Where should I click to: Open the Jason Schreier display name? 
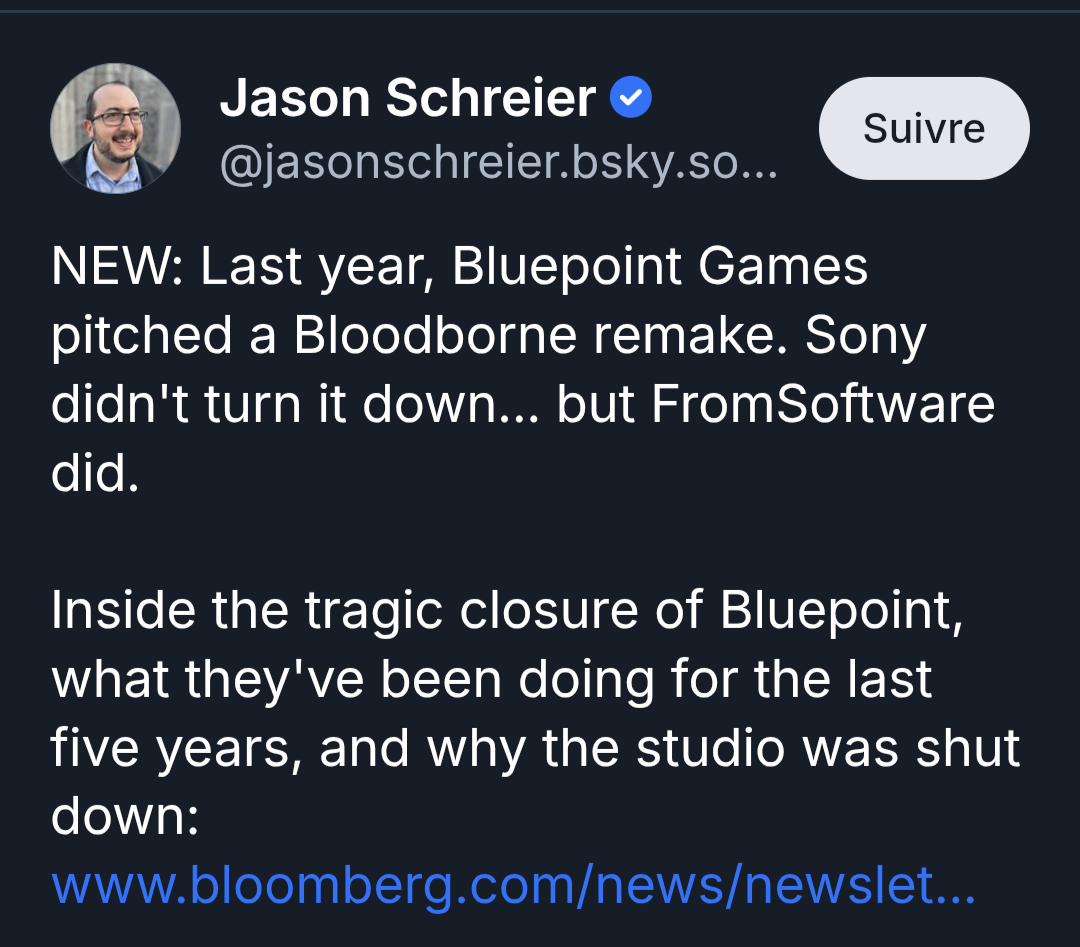(407, 98)
